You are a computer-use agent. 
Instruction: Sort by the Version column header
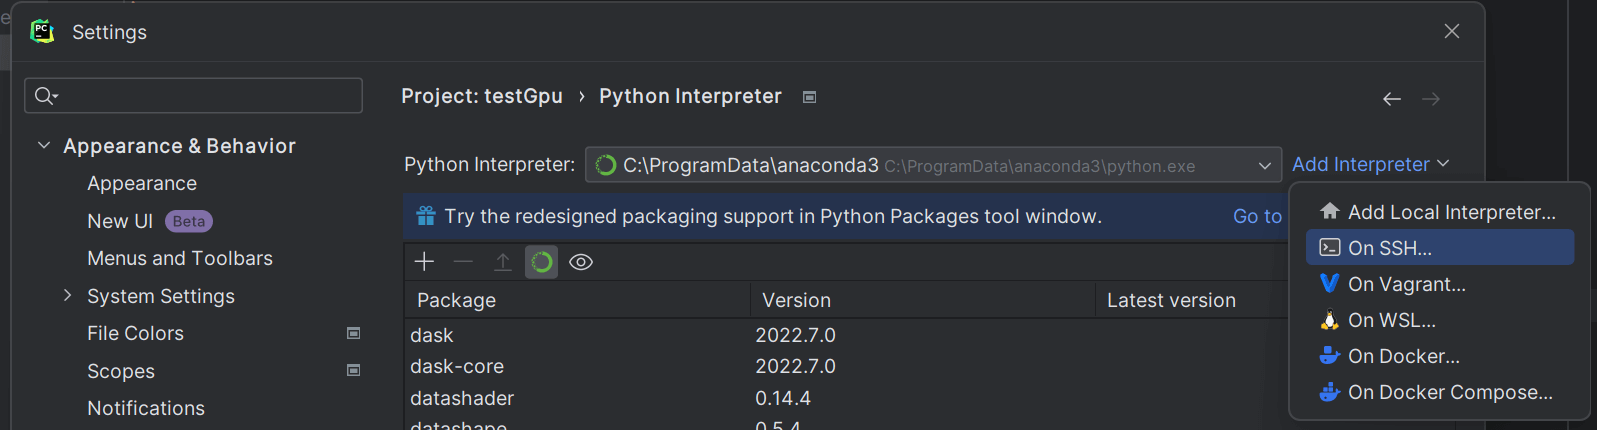point(923,300)
